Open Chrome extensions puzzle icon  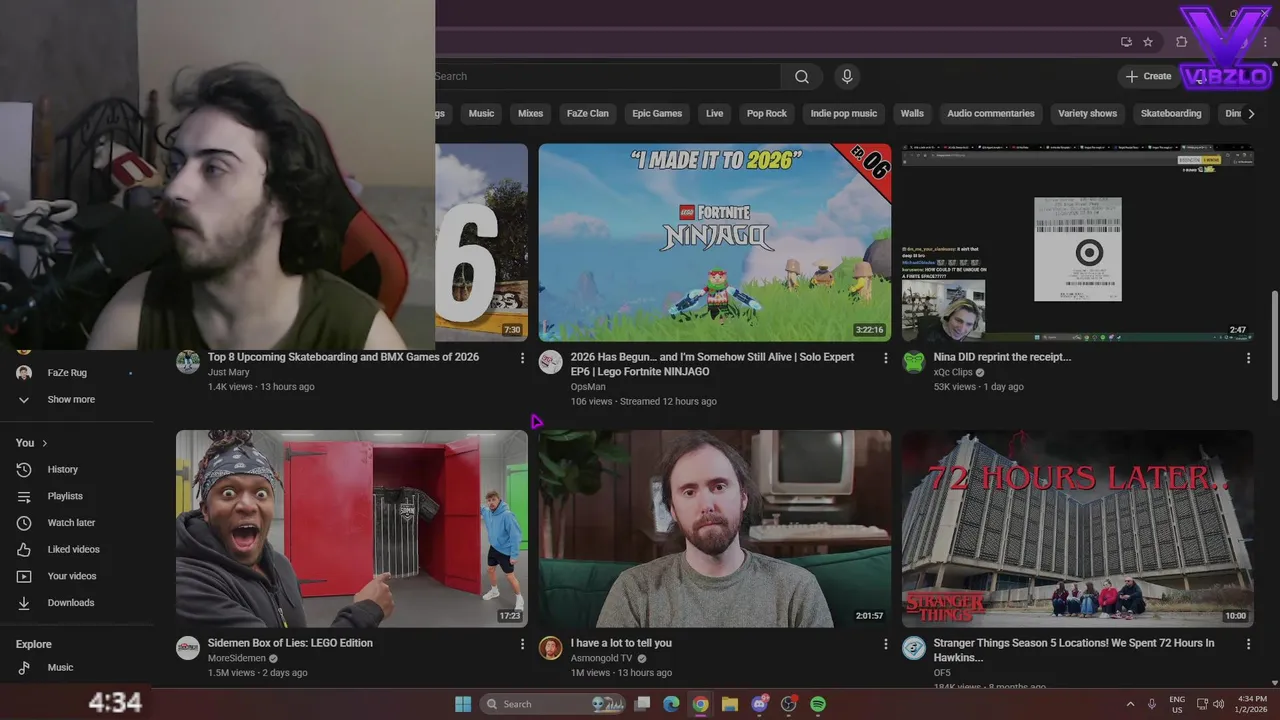click(1181, 42)
